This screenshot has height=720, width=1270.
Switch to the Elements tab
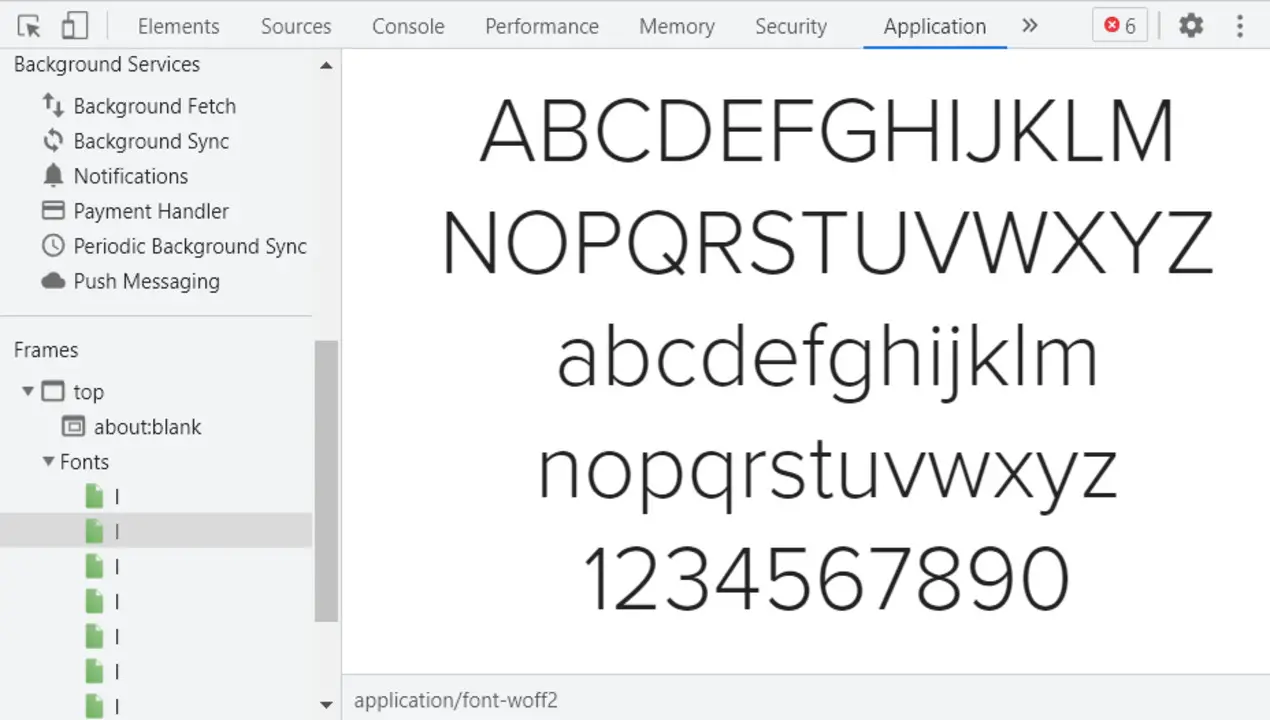[x=178, y=26]
